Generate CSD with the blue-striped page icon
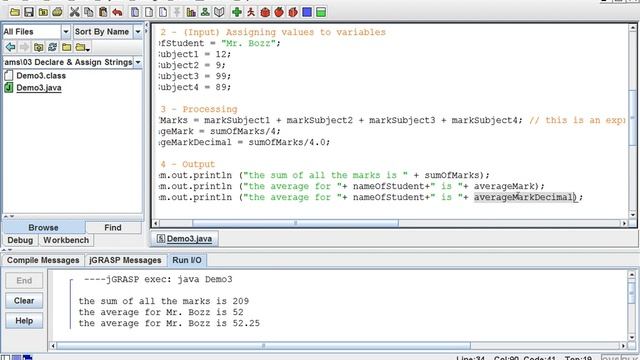The height and width of the screenshot is (360, 640). coord(135,12)
